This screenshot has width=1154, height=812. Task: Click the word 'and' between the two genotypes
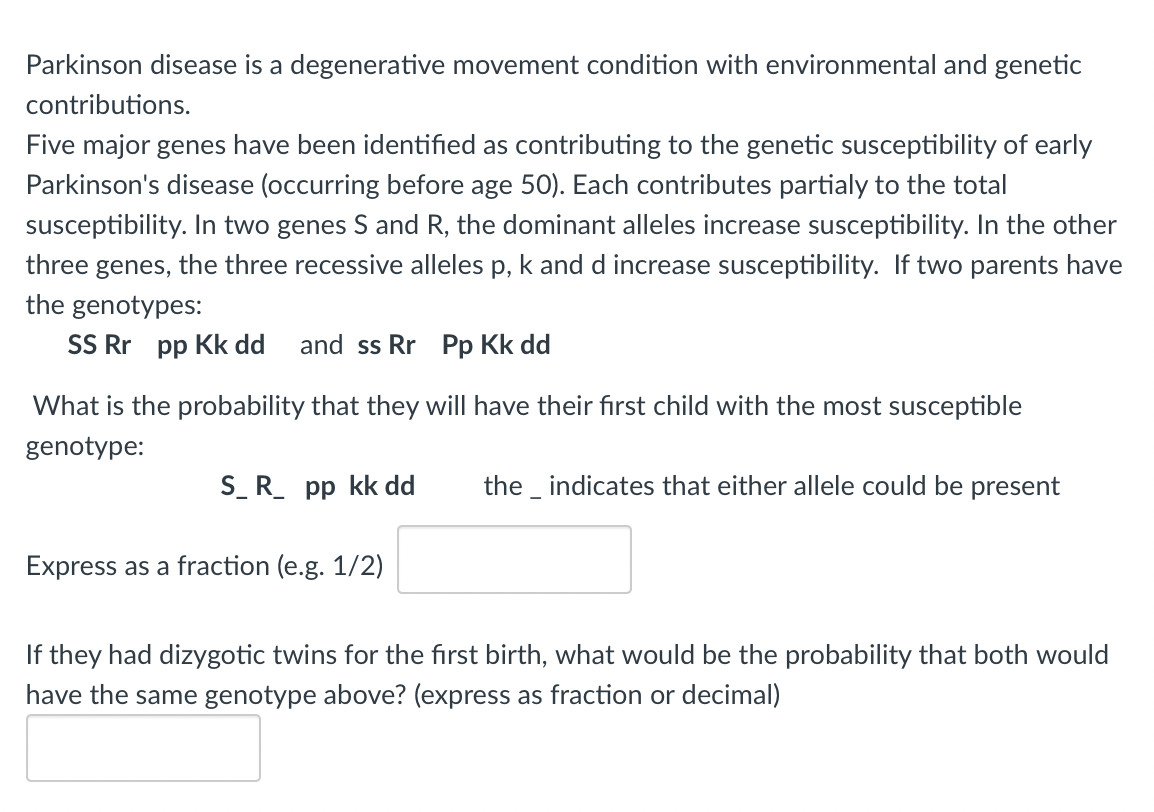tap(321, 345)
